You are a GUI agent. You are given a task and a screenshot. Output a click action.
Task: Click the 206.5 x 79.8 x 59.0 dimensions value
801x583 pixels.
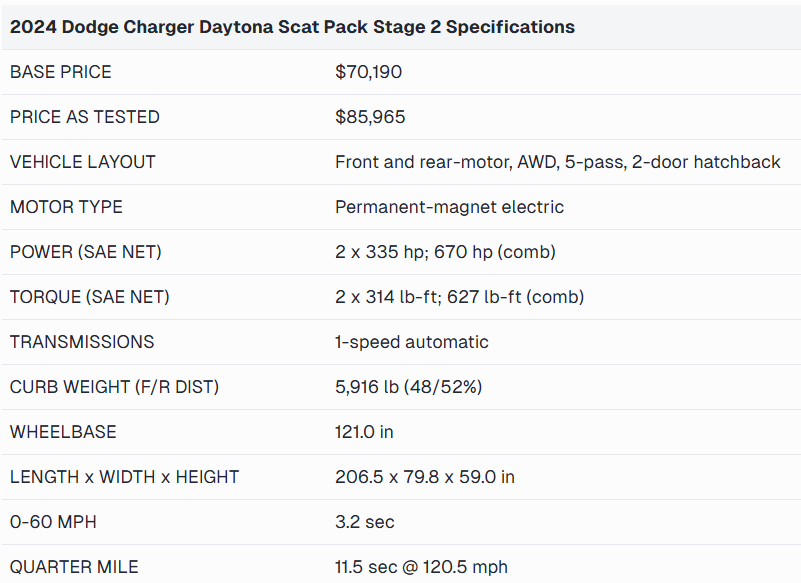click(x=425, y=477)
